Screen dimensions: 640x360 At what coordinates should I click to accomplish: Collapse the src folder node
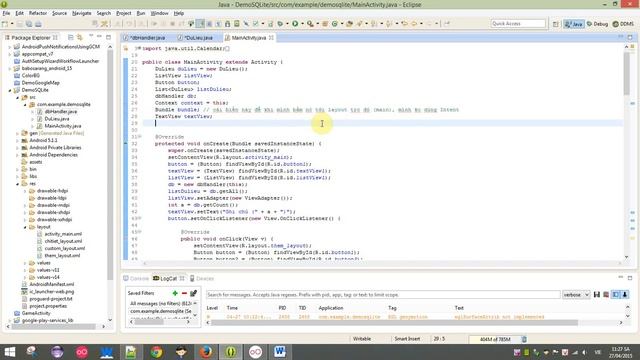tap(18, 98)
